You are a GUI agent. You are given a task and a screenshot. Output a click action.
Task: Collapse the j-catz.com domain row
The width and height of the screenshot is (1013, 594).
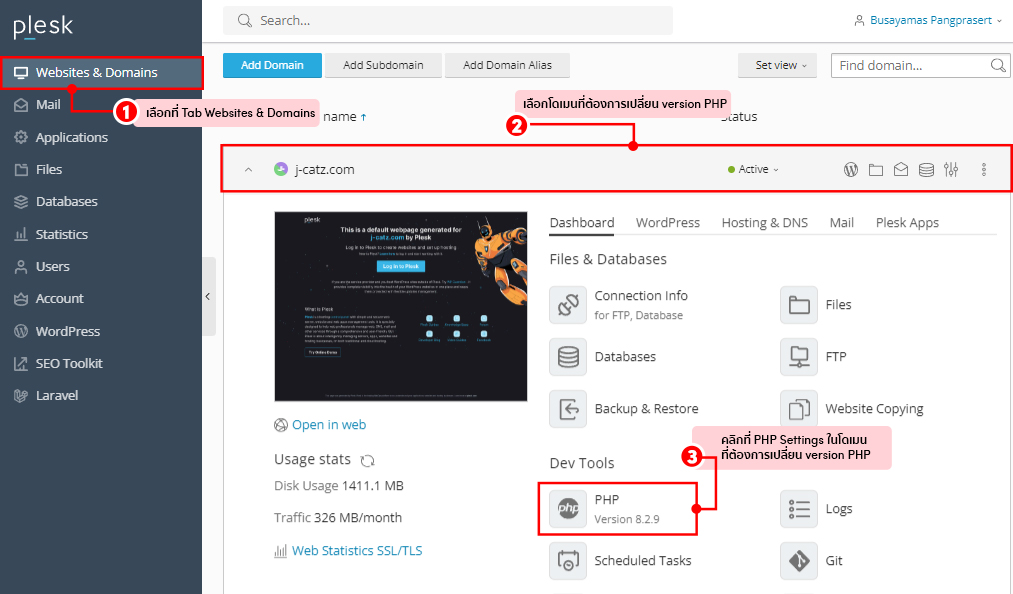248,169
